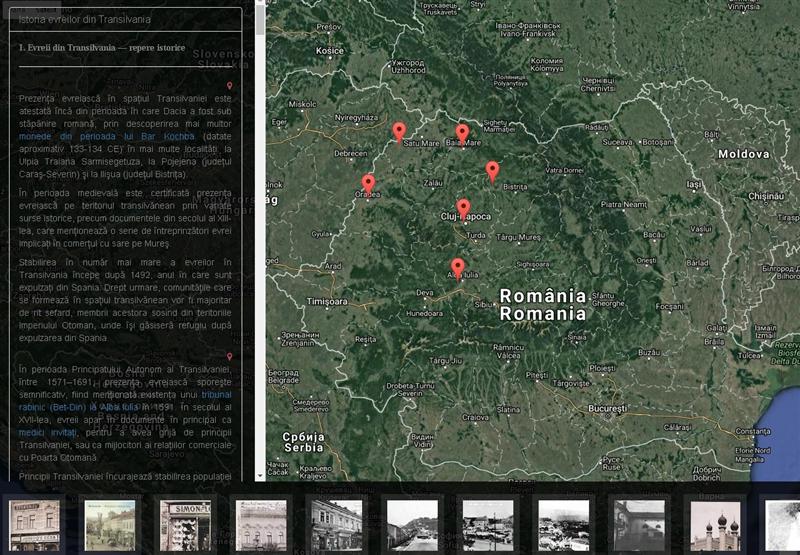Viewport: 800px width, 555px height.
Task: Open the red map marker at Oradea
Action: point(368,184)
